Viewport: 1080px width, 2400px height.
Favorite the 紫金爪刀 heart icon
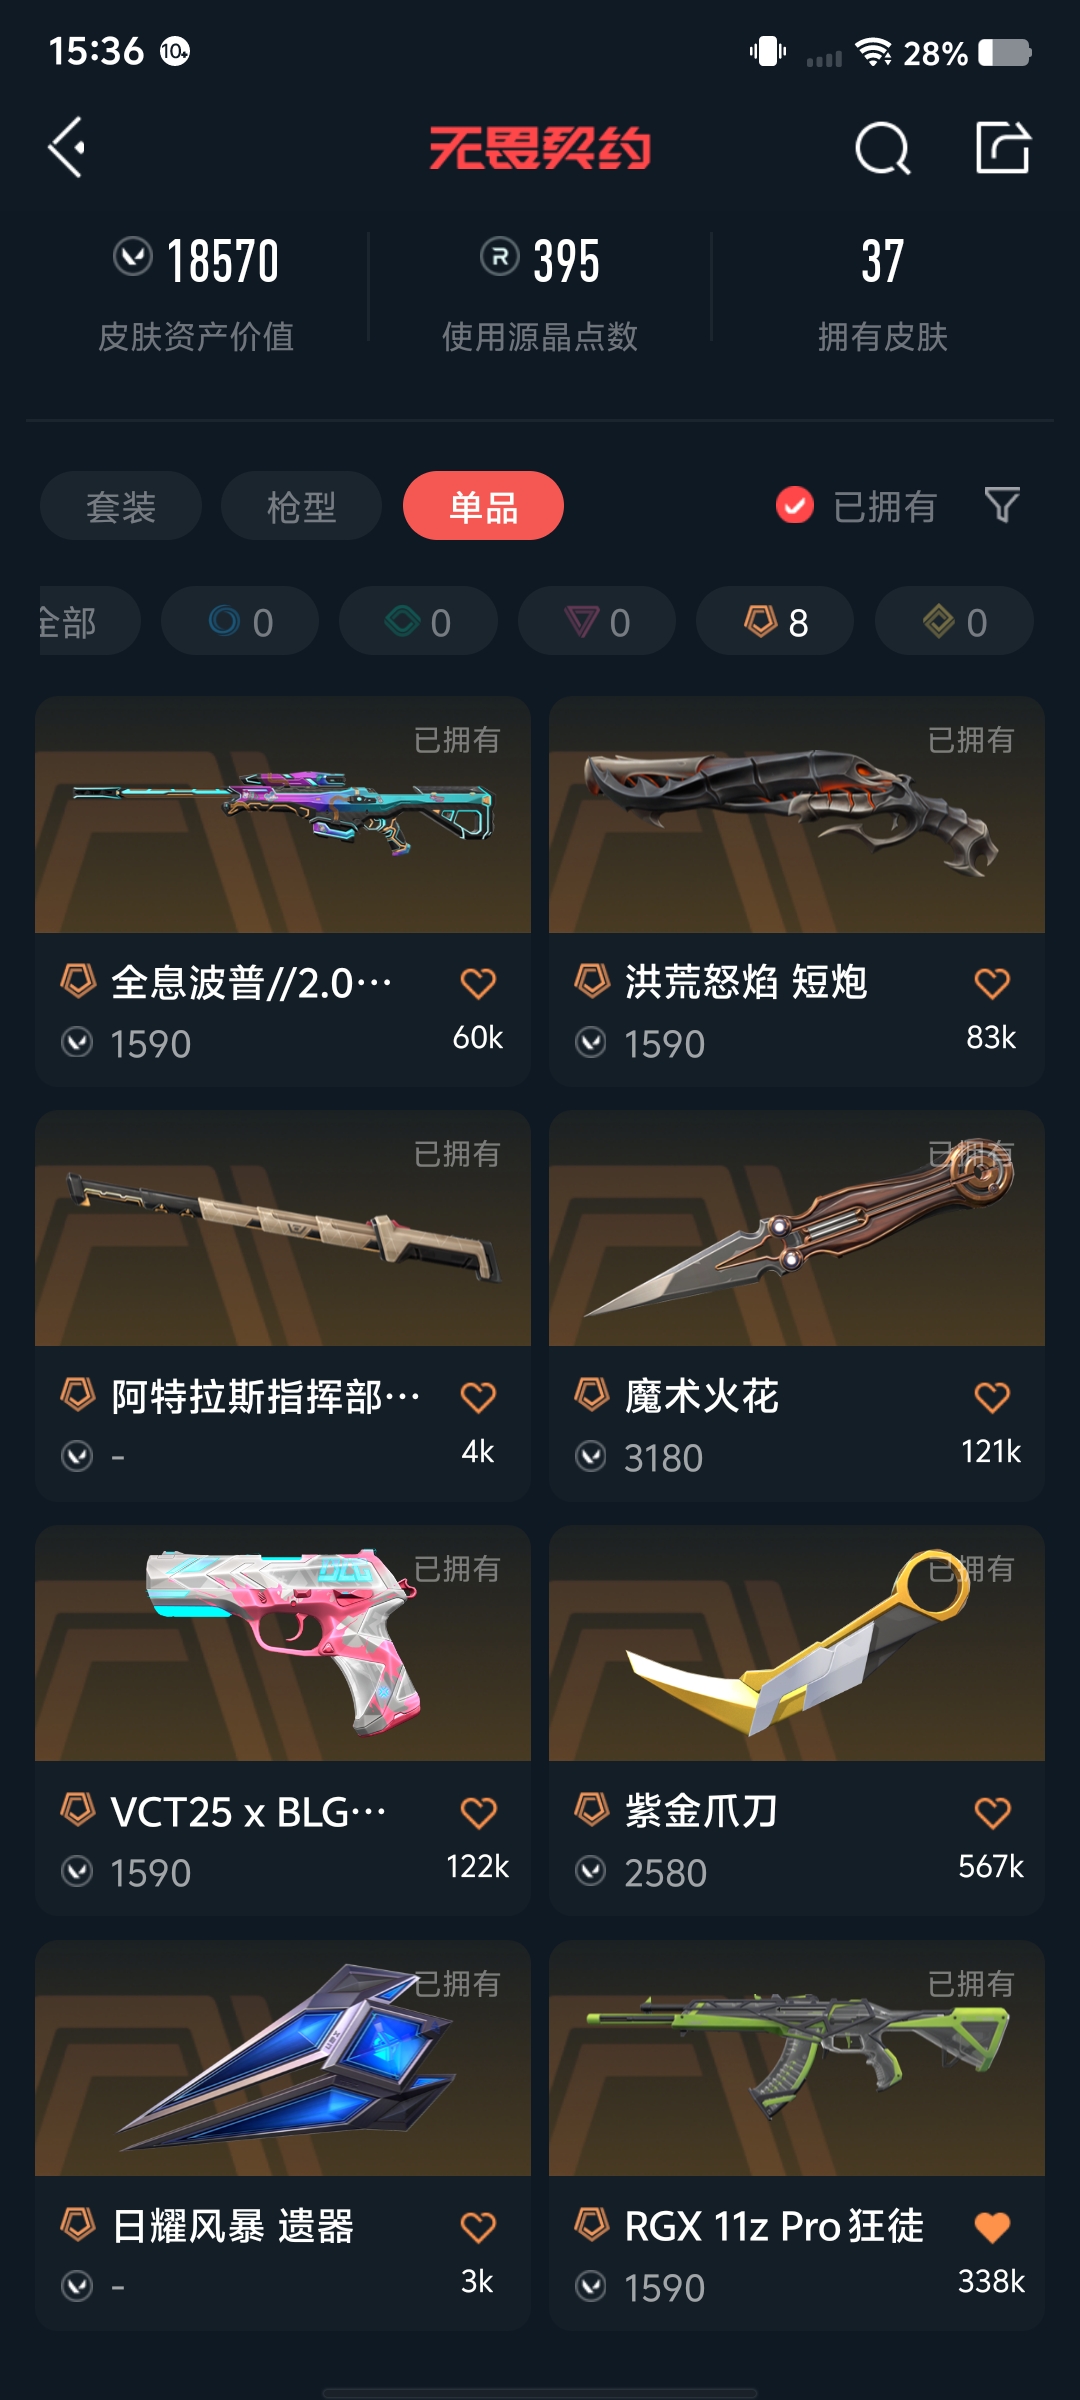point(992,1812)
